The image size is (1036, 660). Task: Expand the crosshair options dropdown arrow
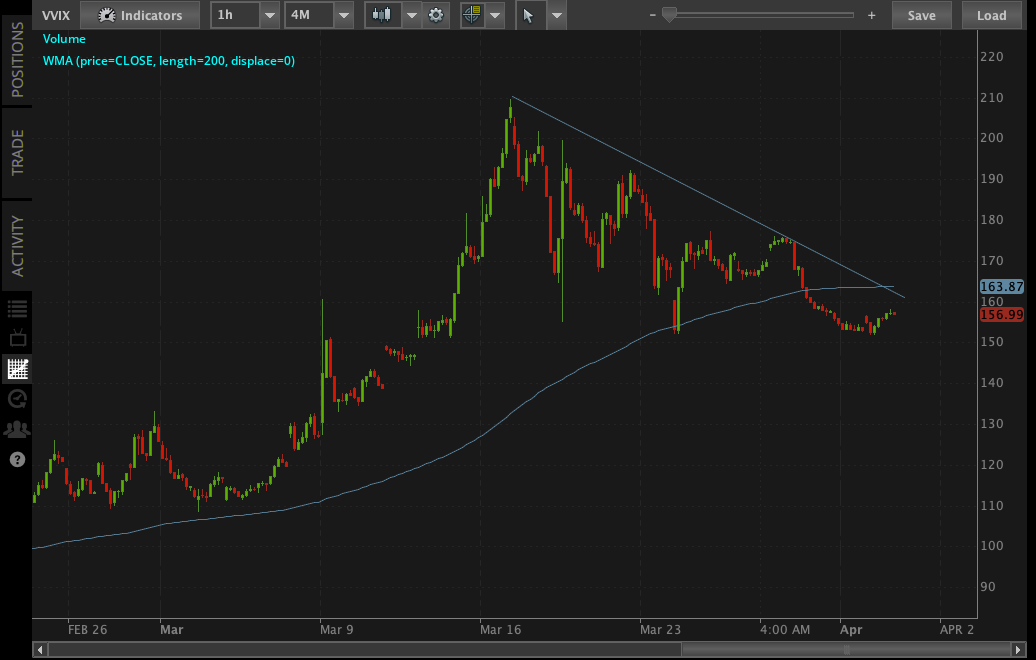(x=496, y=15)
